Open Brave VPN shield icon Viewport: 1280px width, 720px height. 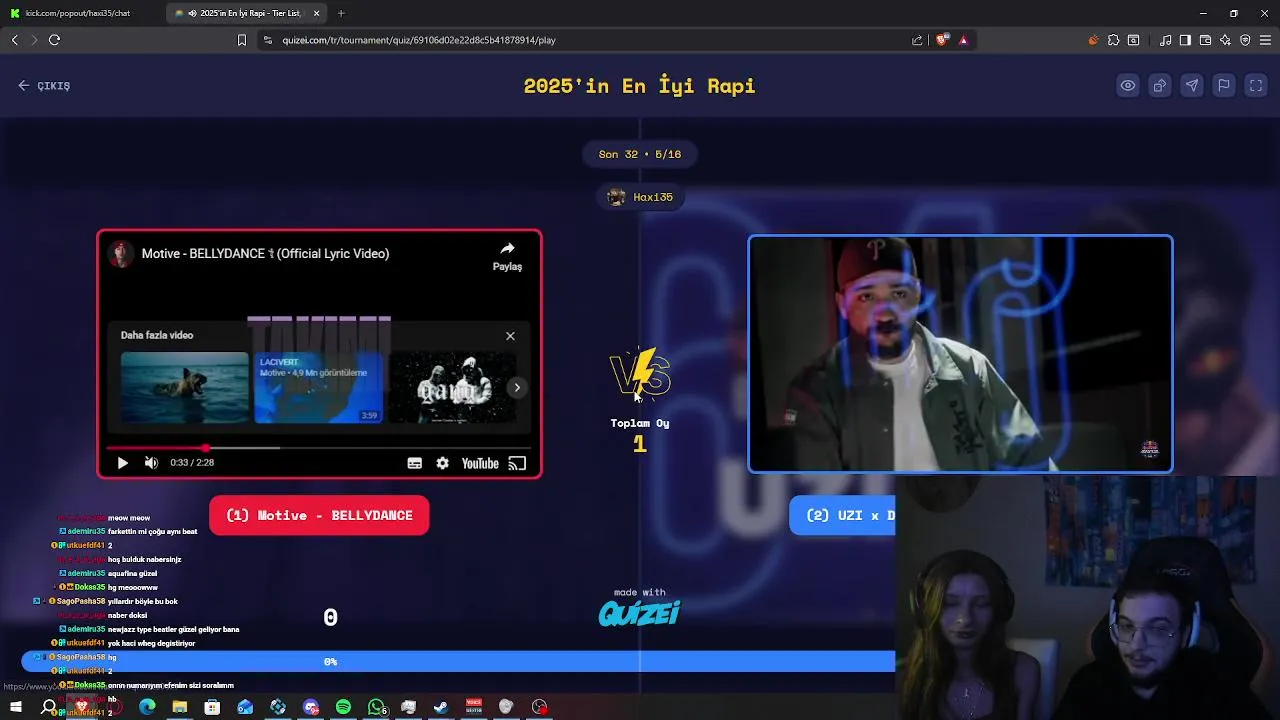click(x=1245, y=40)
